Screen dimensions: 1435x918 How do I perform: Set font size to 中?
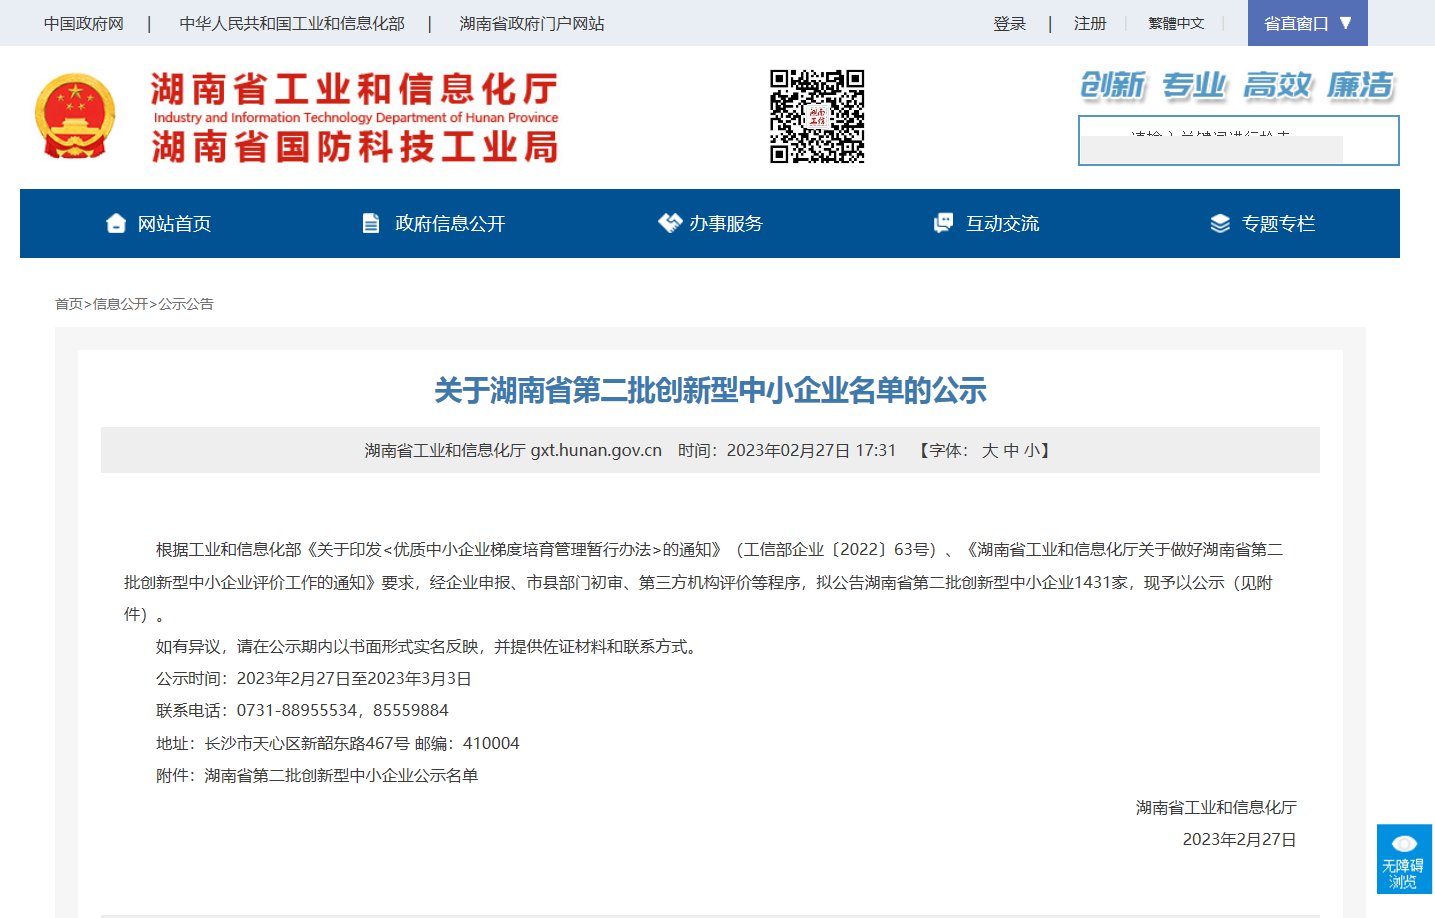(1011, 451)
